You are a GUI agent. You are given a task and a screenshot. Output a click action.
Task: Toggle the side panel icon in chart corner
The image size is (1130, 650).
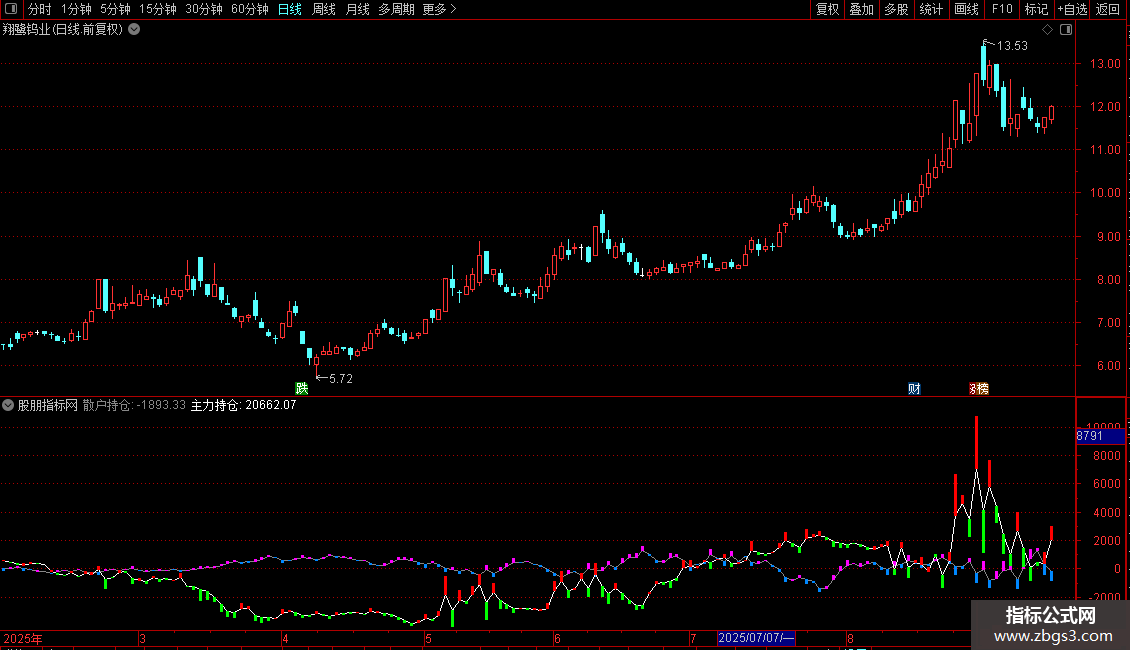1066,30
